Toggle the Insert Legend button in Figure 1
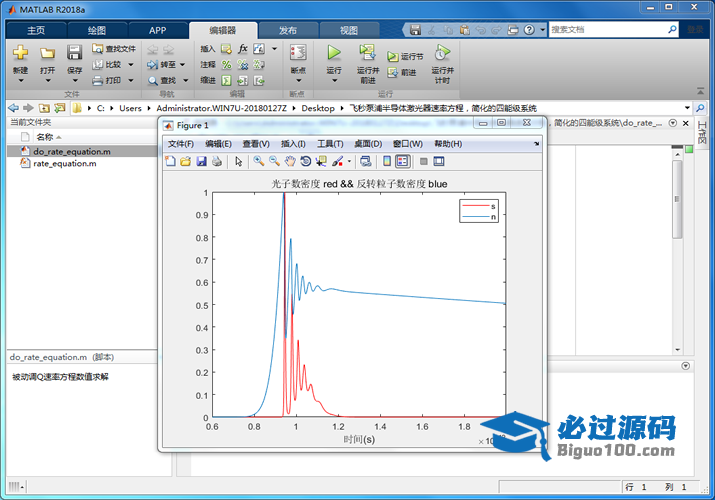This screenshot has width=715, height=500. click(x=403, y=161)
